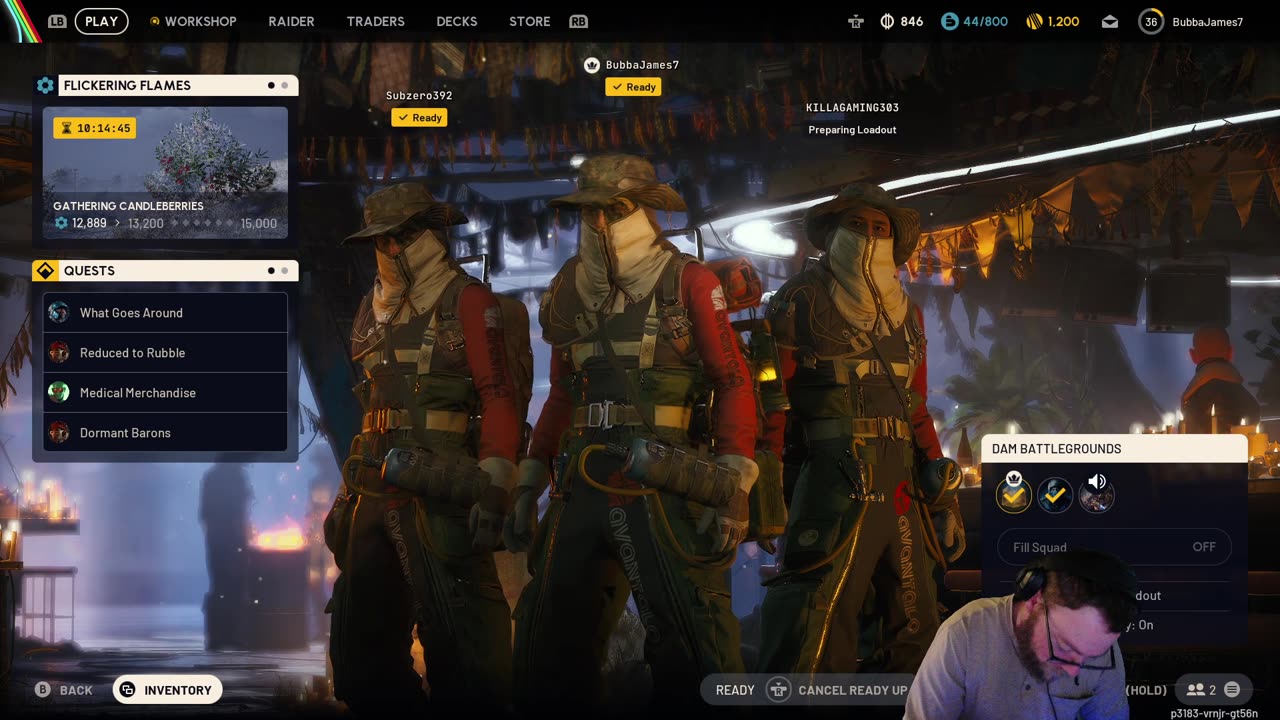Image resolution: width=1280 pixels, height=720 pixels.
Task: Select the second squad member avatar
Action: 1055,495
